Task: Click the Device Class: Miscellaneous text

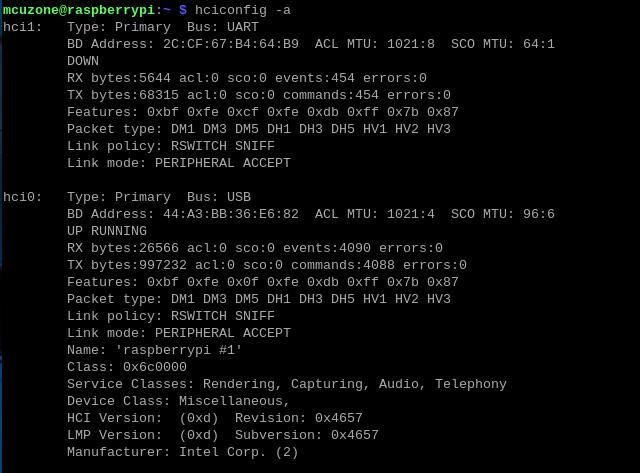Action: click(x=178, y=401)
